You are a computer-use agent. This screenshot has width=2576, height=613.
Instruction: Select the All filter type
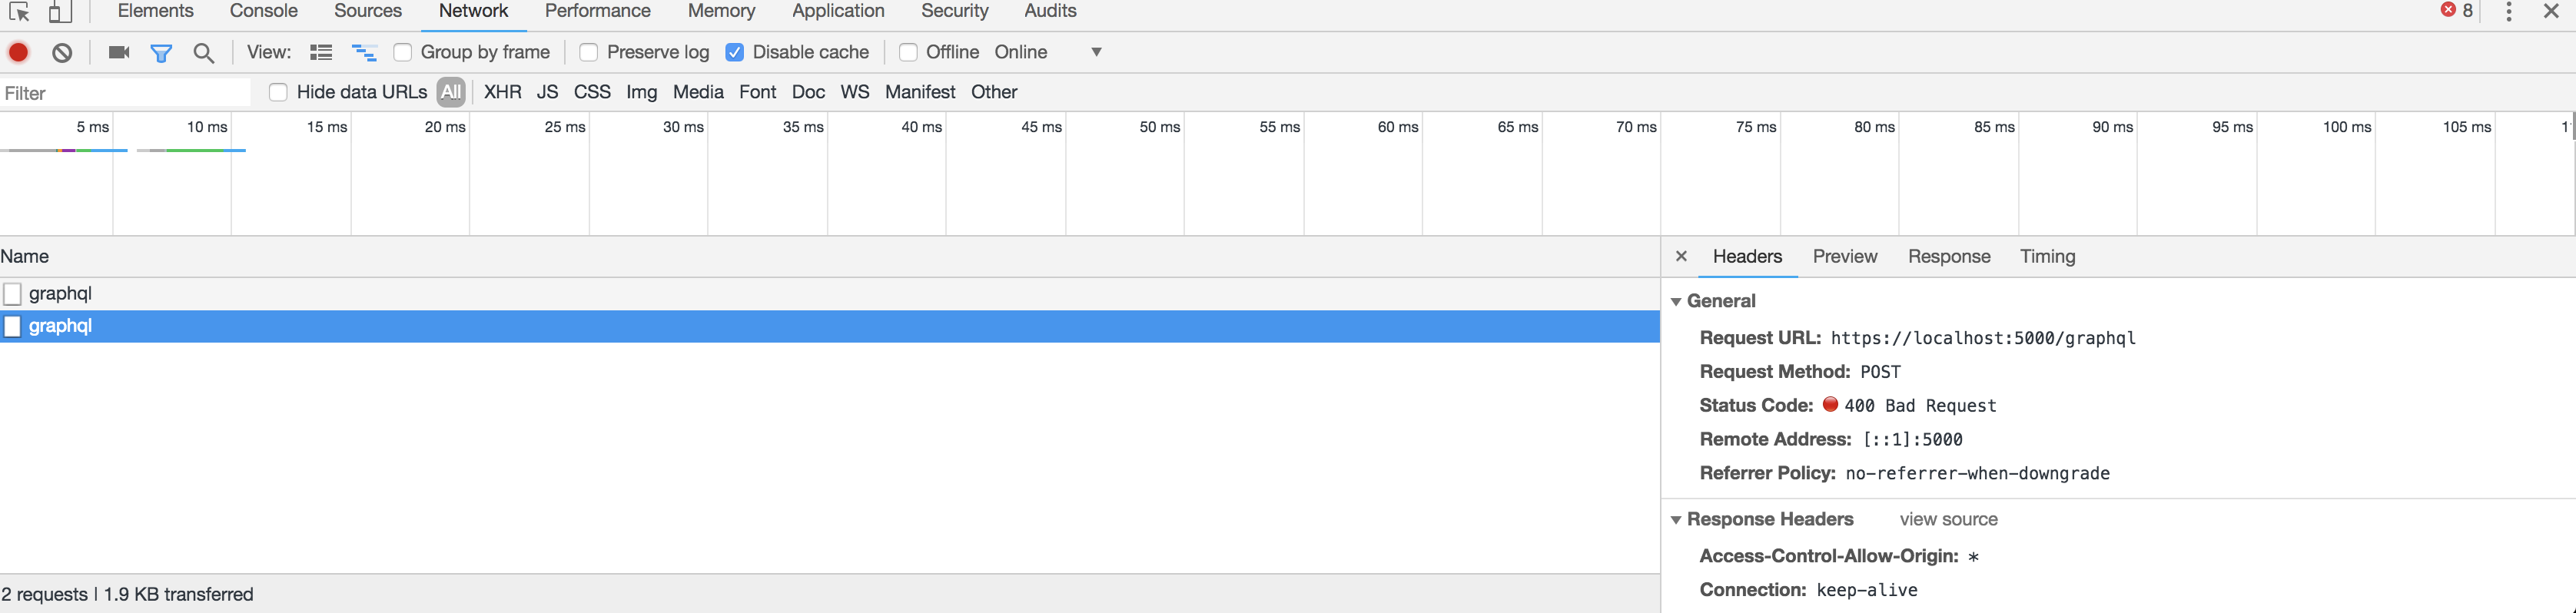coord(451,93)
